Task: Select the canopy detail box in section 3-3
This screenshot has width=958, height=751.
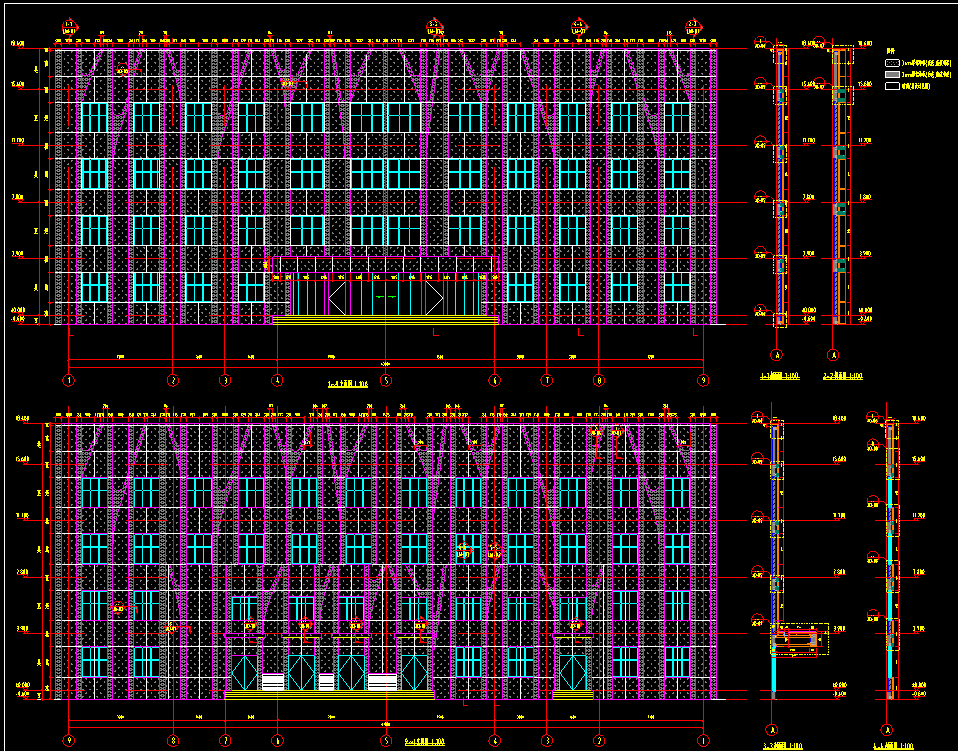Action: point(801,639)
